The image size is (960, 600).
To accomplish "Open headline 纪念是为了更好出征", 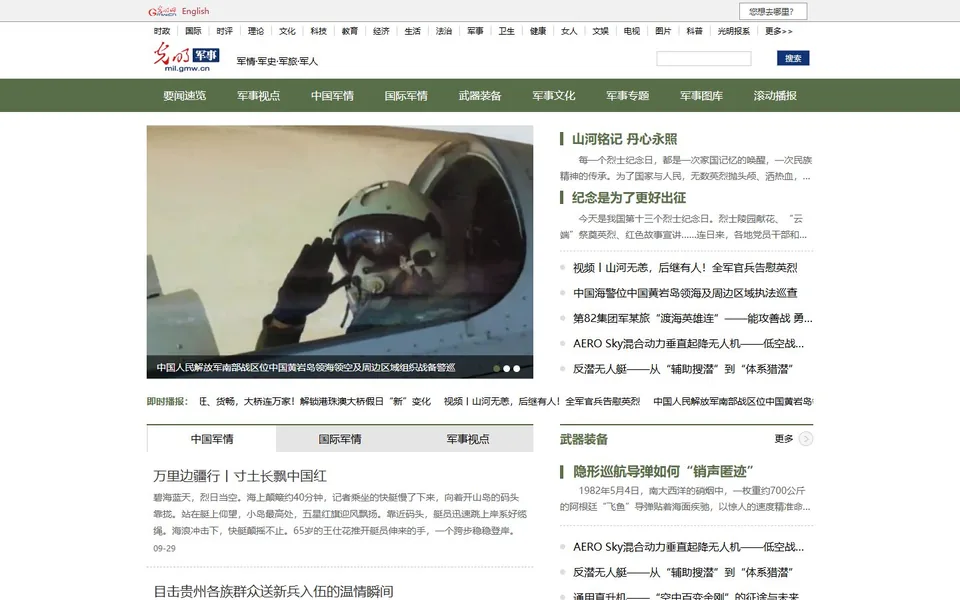I will point(629,198).
